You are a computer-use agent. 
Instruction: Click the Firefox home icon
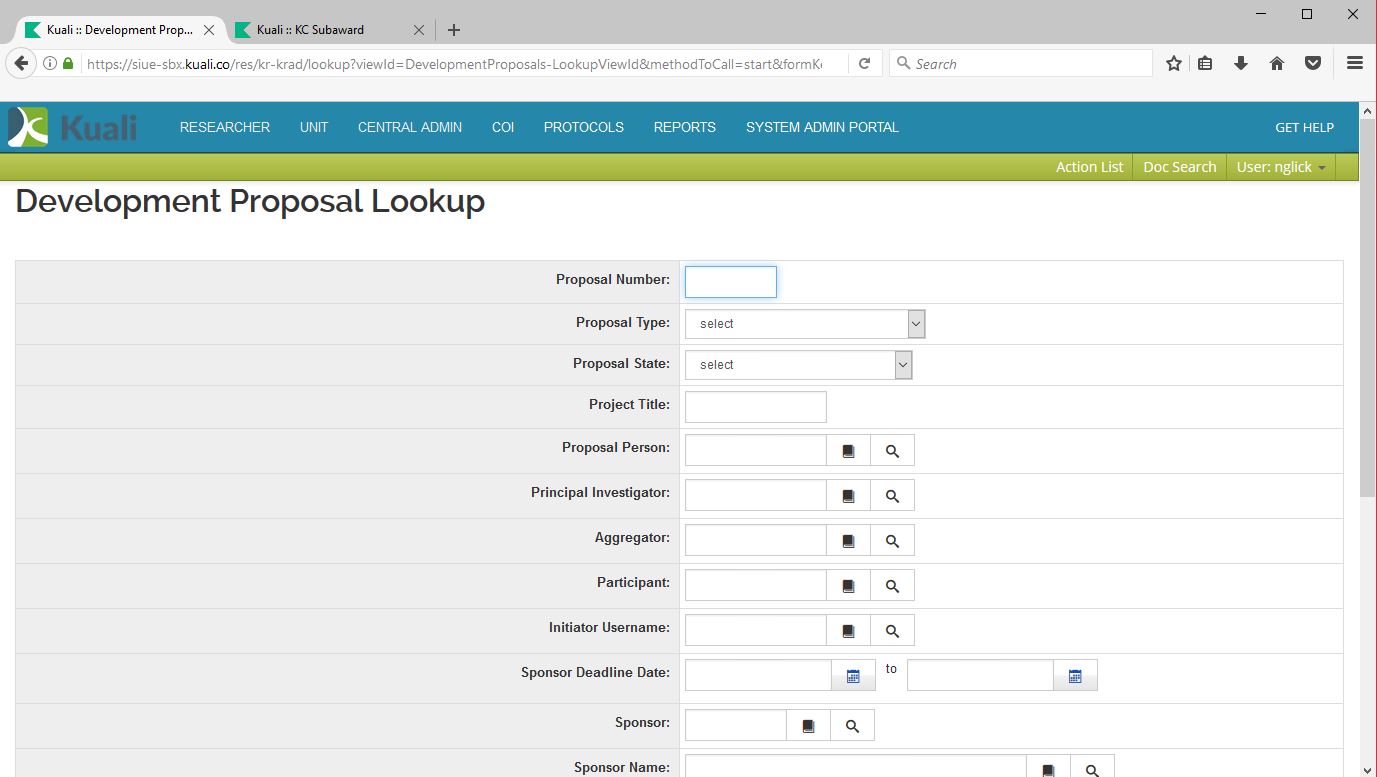(x=1276, y=63)
